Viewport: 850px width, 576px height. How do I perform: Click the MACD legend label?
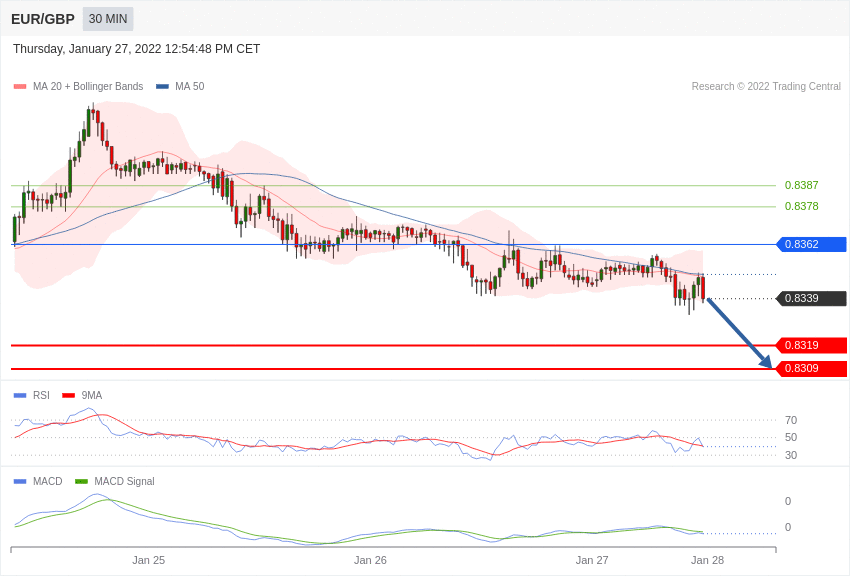pos(48,482)
